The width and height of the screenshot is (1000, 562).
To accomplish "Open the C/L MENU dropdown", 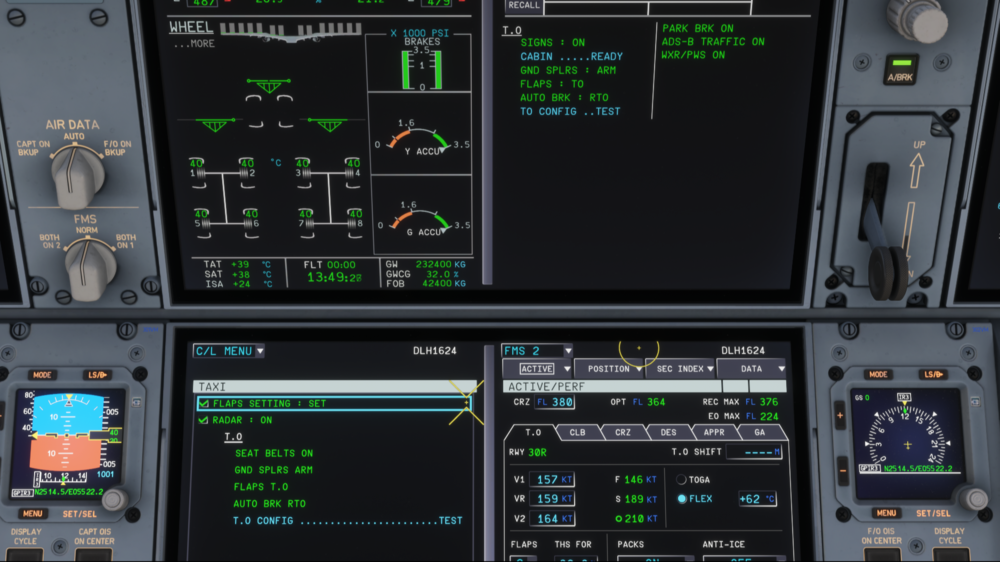I will [229, 351].
